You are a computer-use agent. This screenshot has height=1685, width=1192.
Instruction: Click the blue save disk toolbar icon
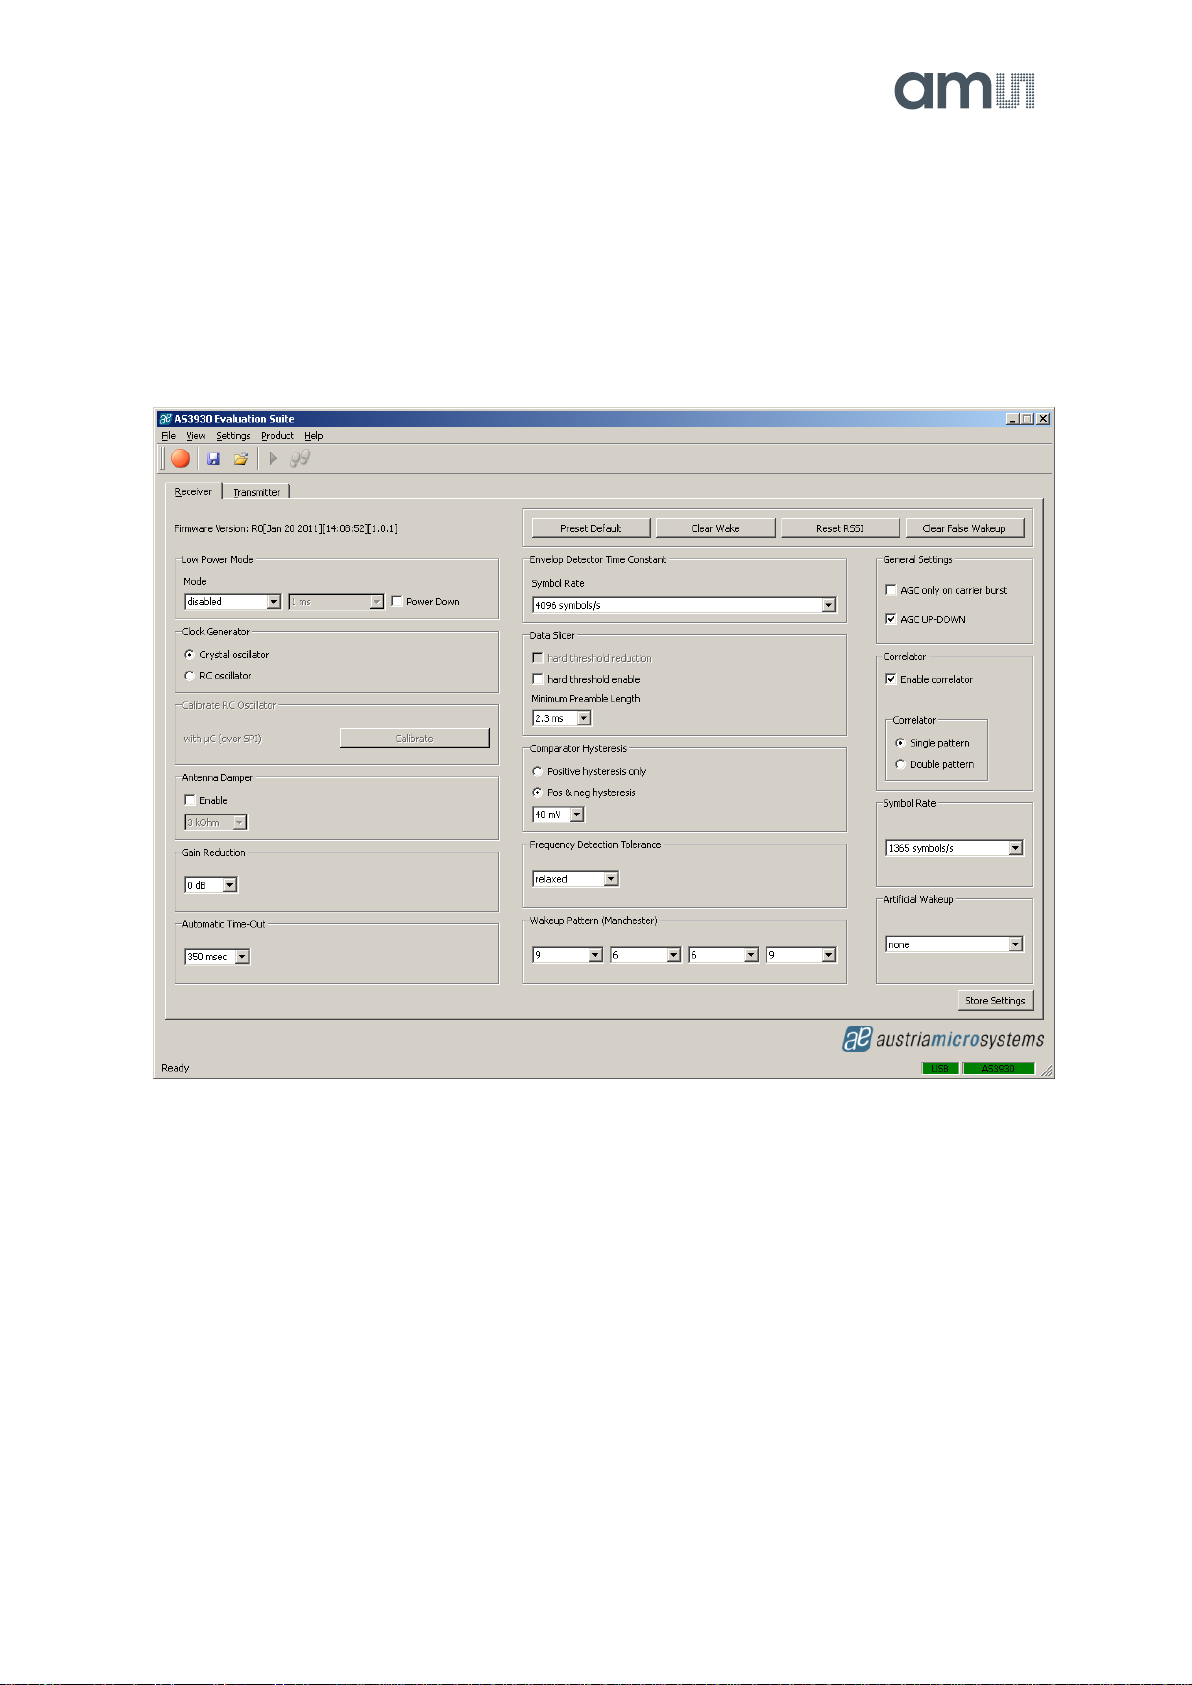(x=213, y=458)
